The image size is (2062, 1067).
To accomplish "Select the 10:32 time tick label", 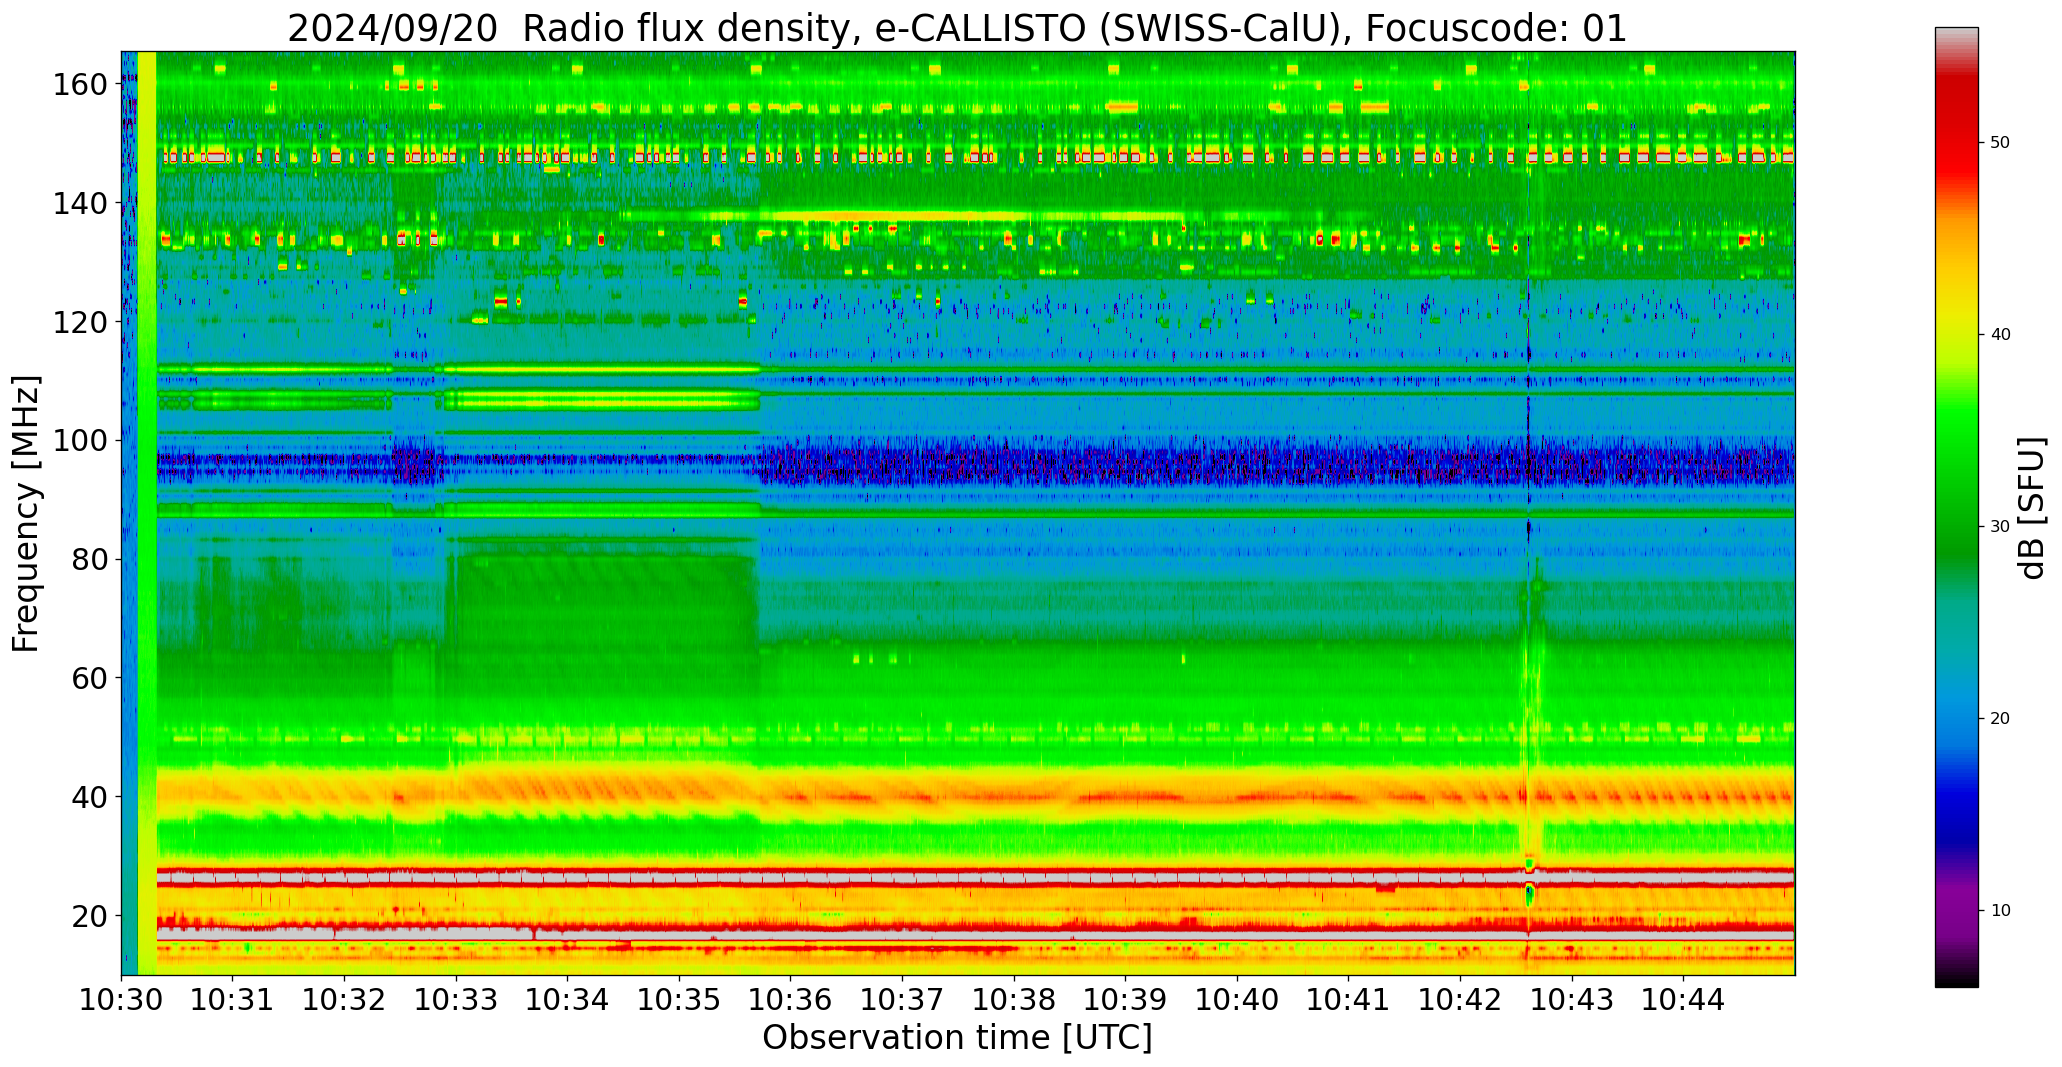I will pyautogui.click(x=345, y=999).
